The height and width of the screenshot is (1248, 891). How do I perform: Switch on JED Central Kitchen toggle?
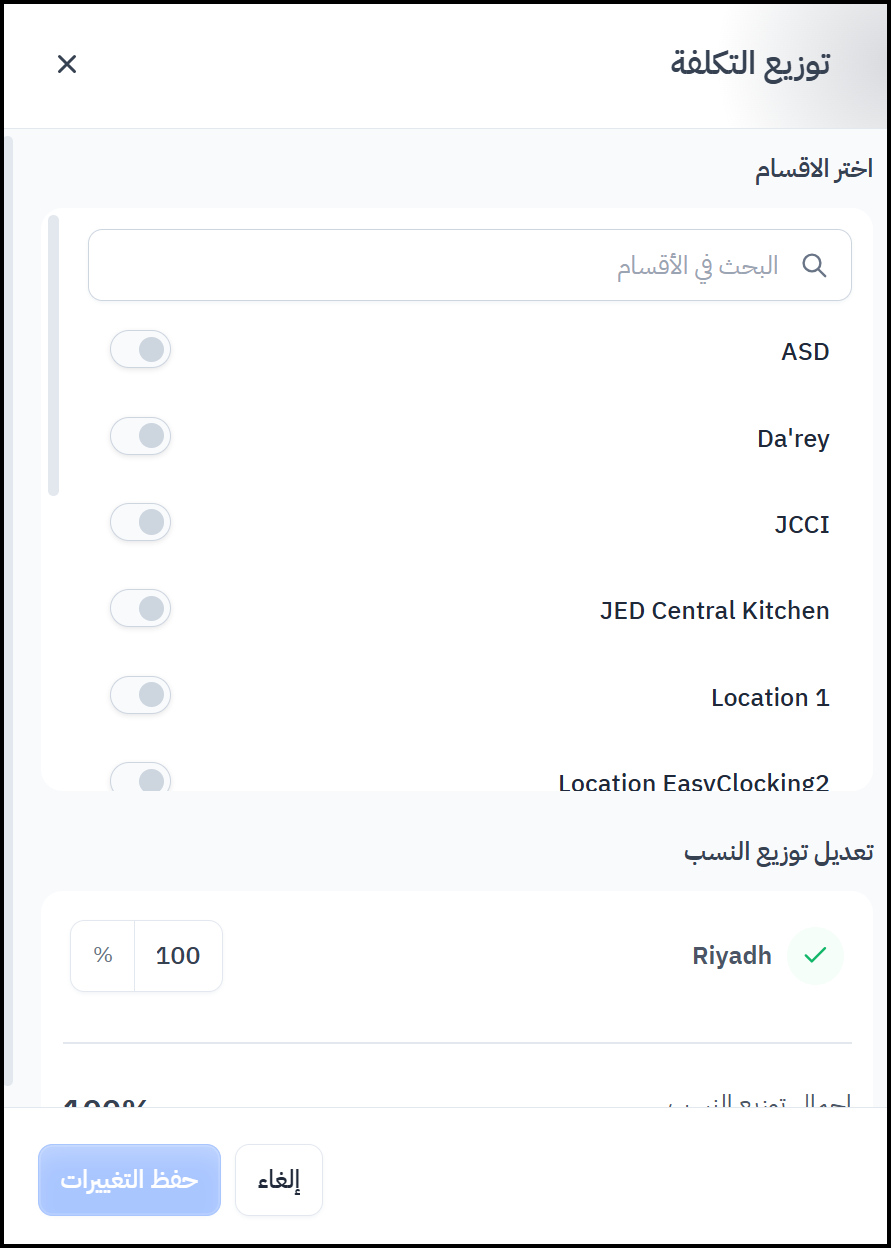[141, 608]
